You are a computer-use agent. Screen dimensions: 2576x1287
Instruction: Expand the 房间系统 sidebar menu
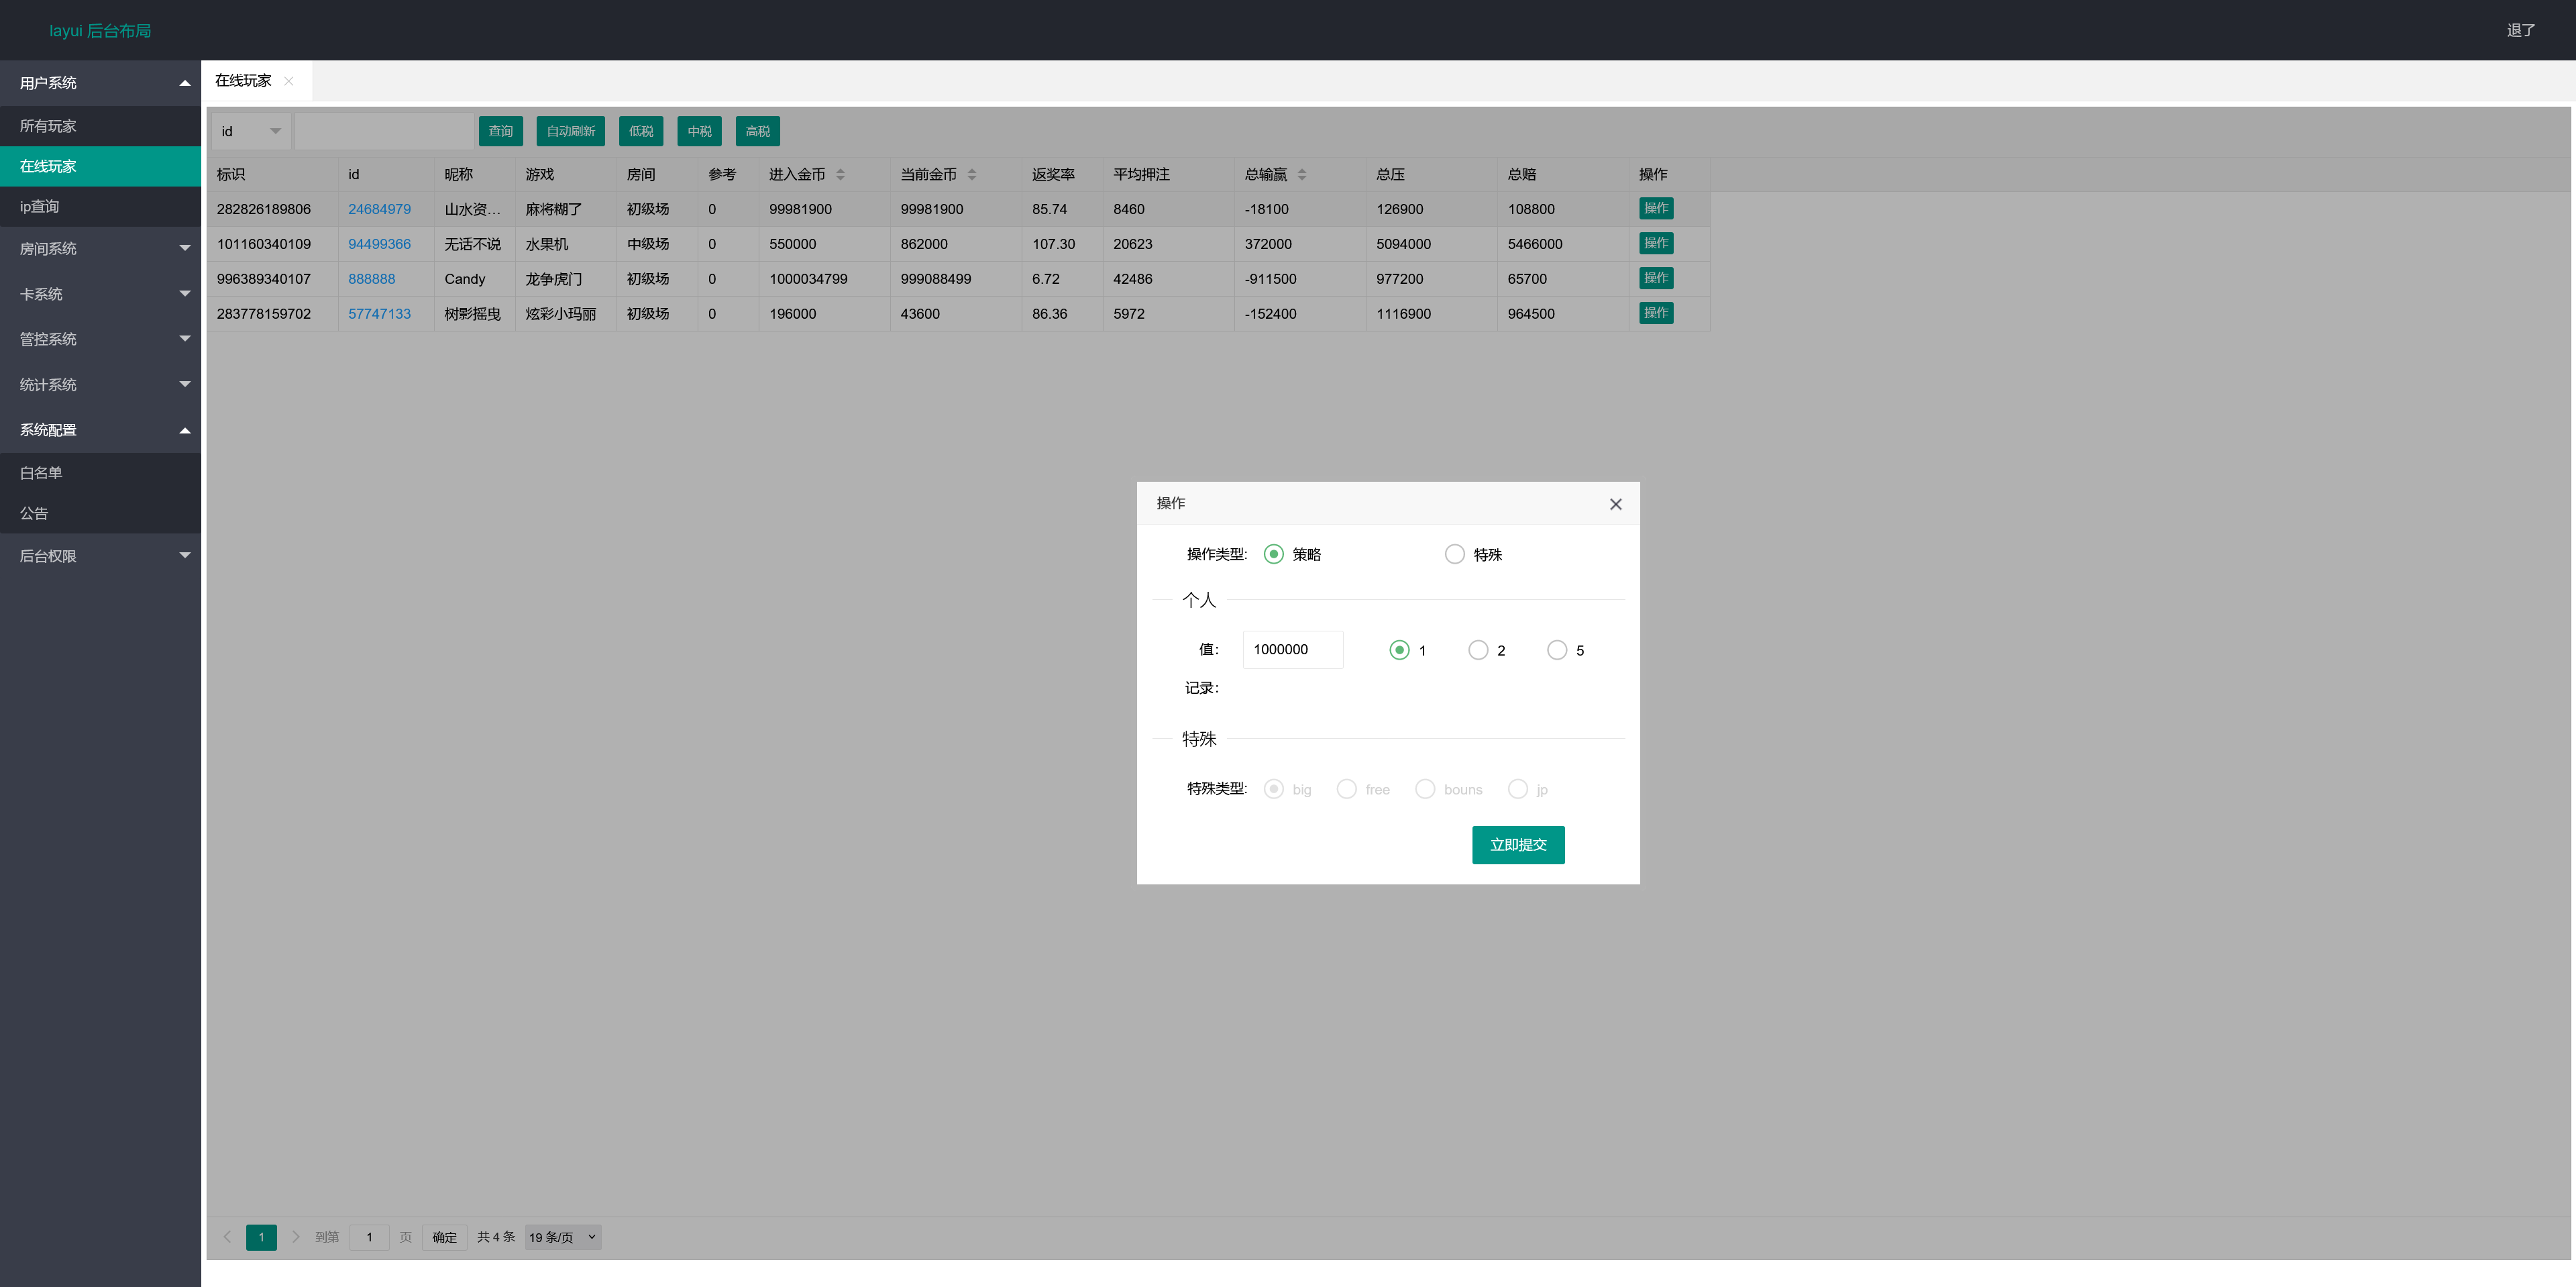pos(100,248)
